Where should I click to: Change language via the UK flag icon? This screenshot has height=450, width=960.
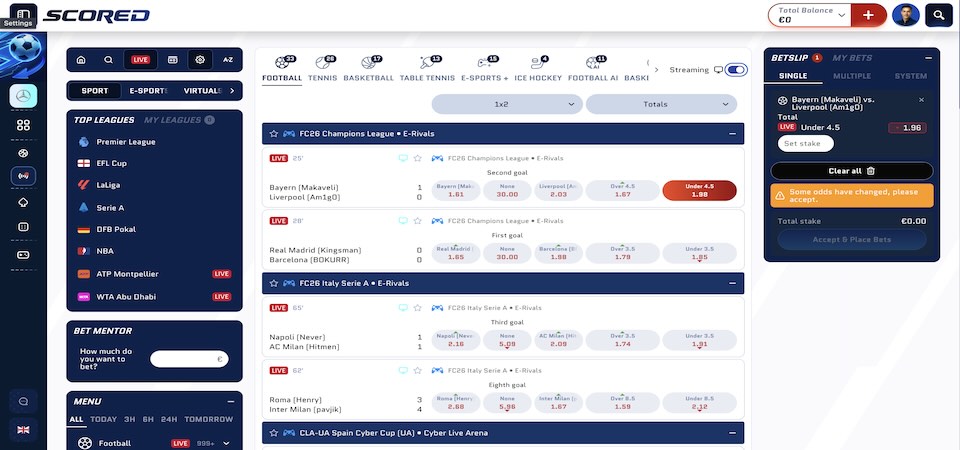coord(23,430)
